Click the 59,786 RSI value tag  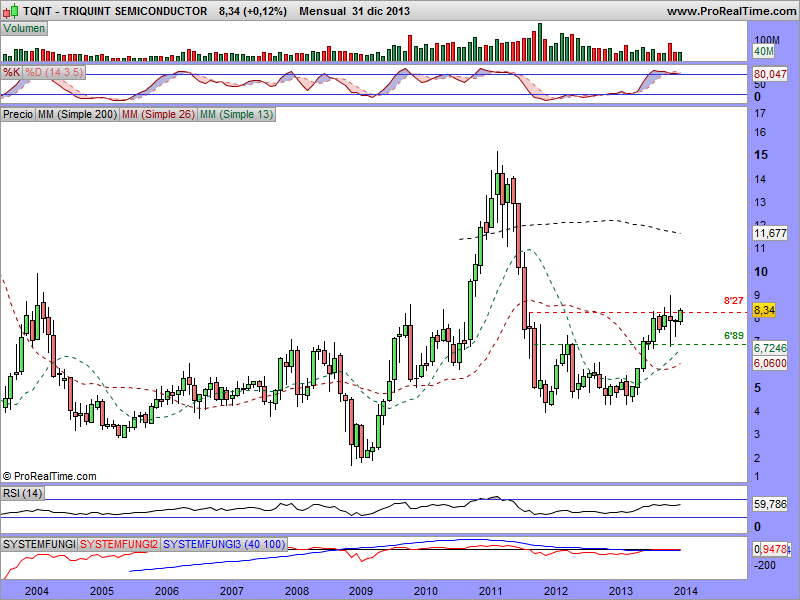click(x=770, y=504)
